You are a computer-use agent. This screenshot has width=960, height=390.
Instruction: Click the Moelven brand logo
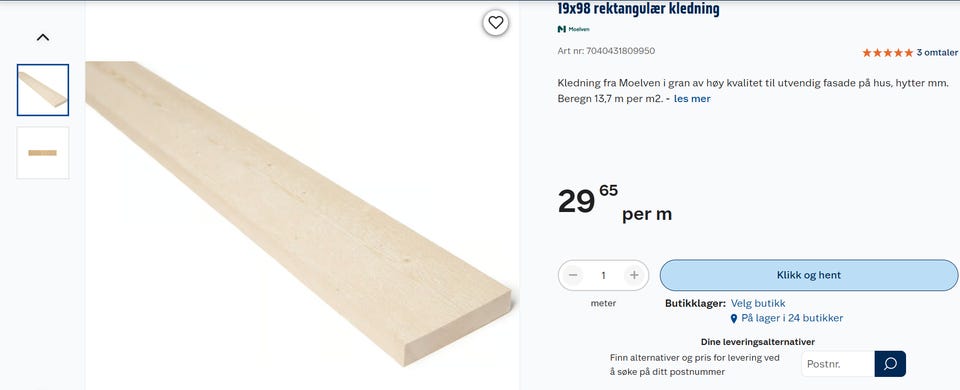(574, 29)
